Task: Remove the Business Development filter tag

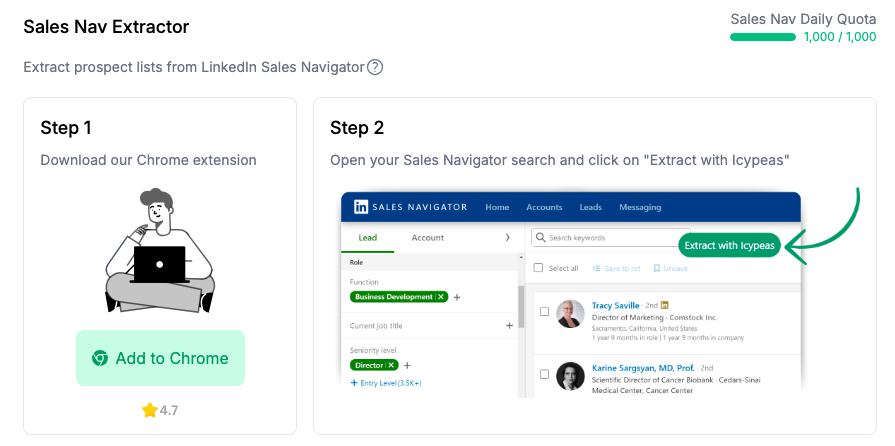Action: (441, 297)
